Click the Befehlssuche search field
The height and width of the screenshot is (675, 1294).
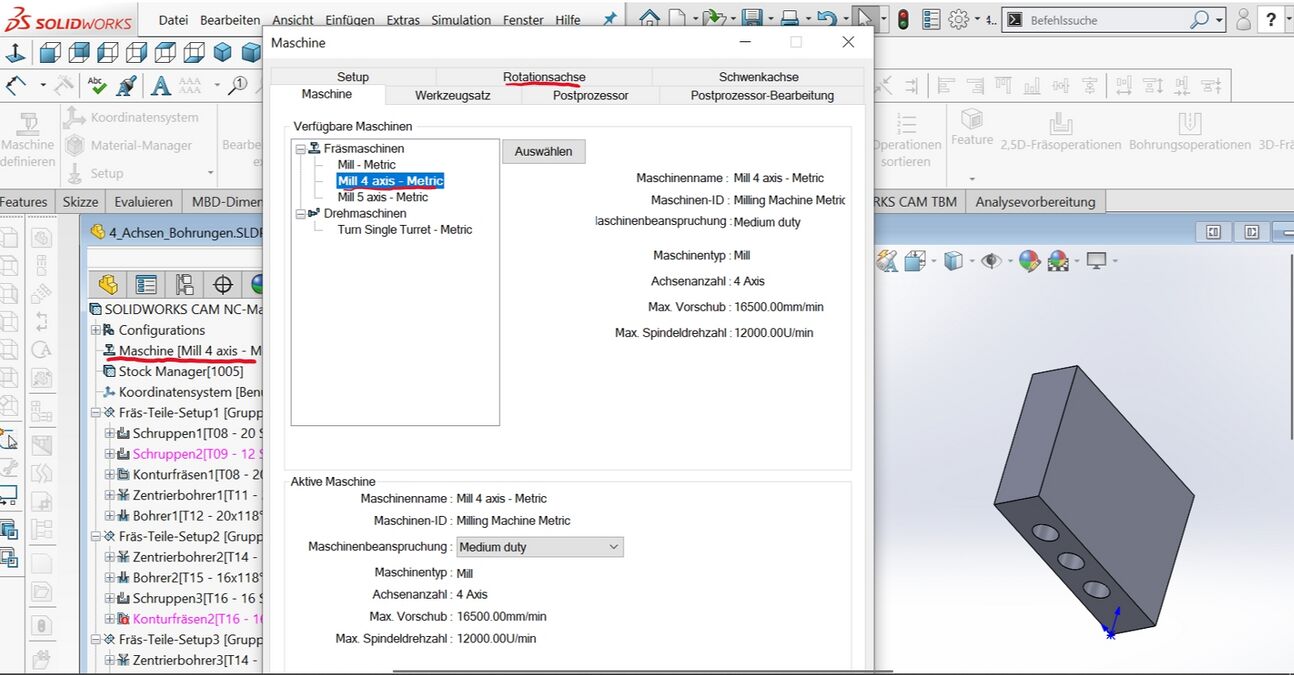(1106, 20)
